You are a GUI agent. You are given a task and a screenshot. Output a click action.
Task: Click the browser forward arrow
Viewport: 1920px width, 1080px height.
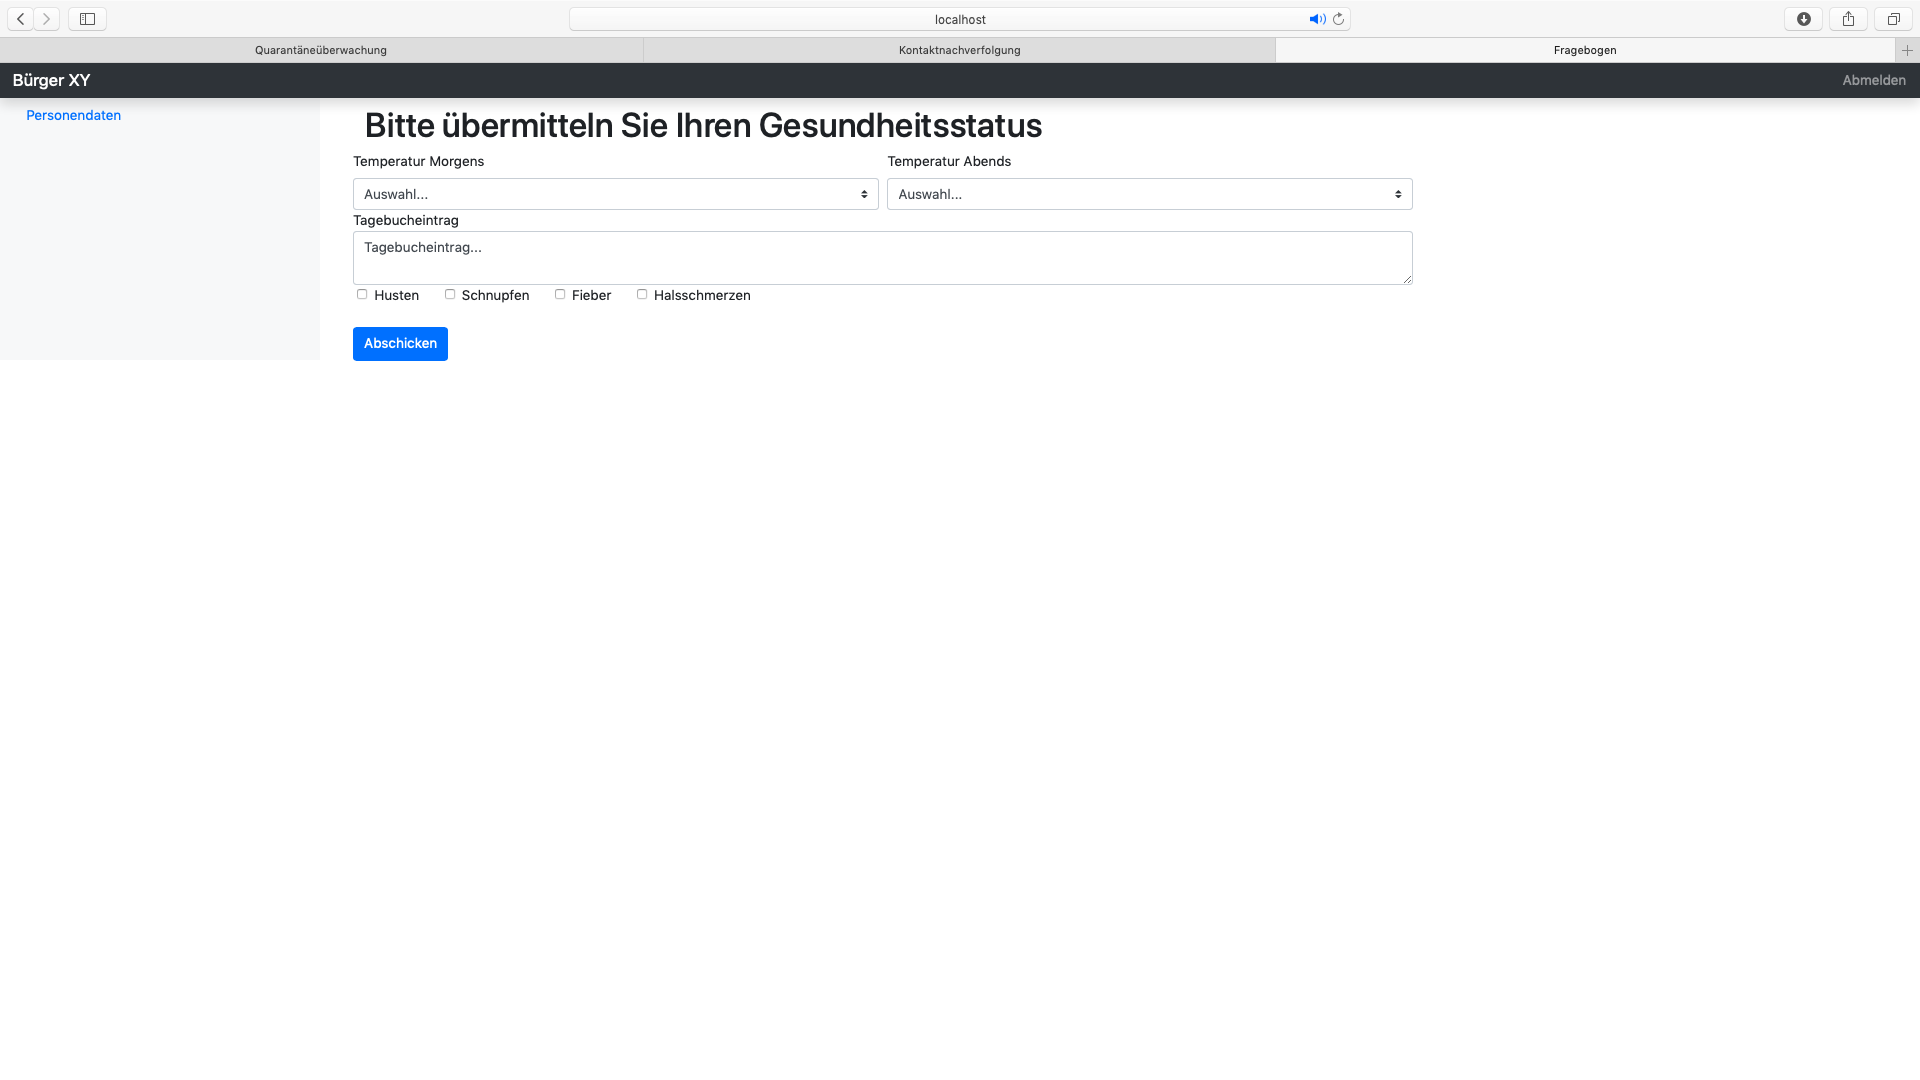(46, 19)
